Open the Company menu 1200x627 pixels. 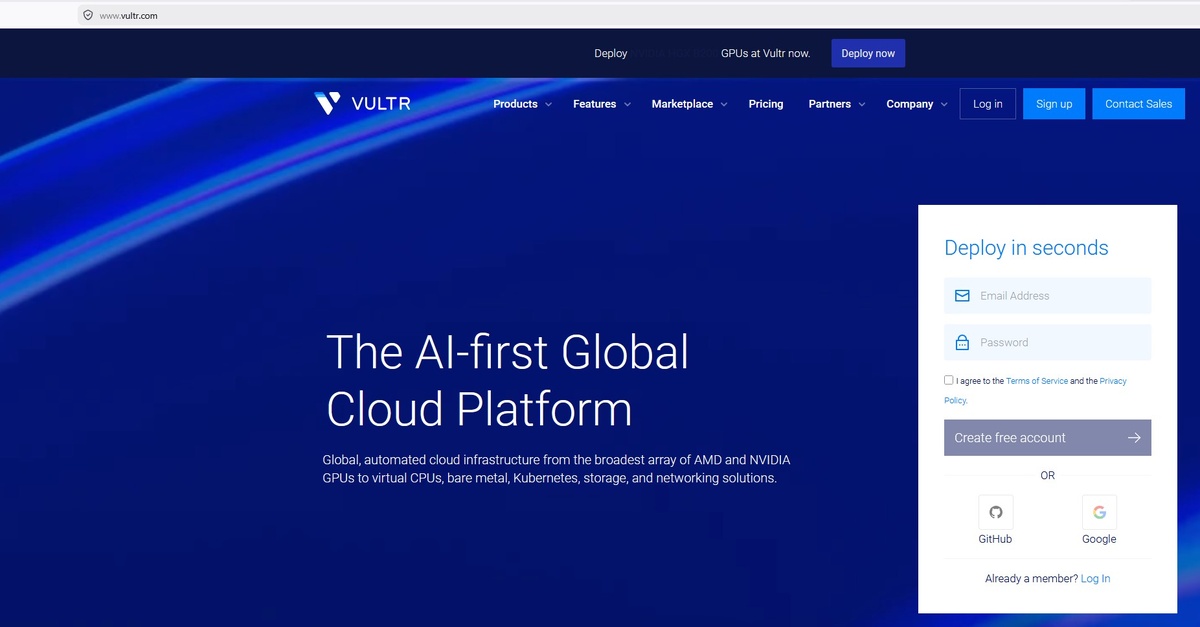tap(910, 104)
